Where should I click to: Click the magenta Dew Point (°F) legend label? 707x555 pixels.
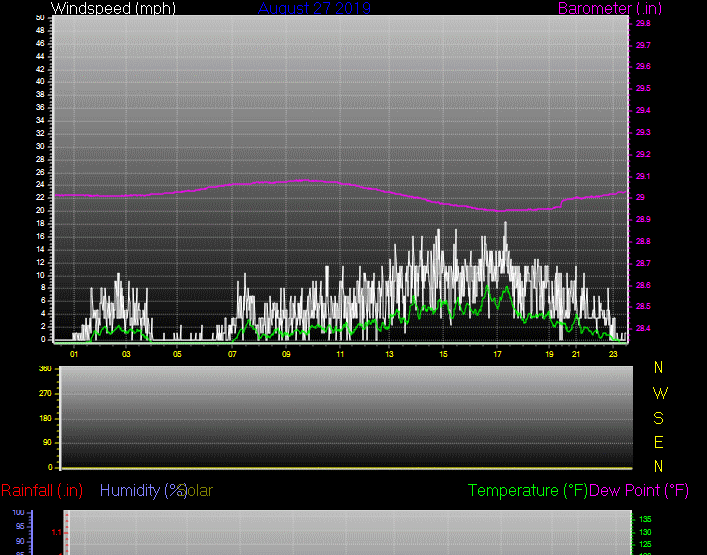(639, 491)
